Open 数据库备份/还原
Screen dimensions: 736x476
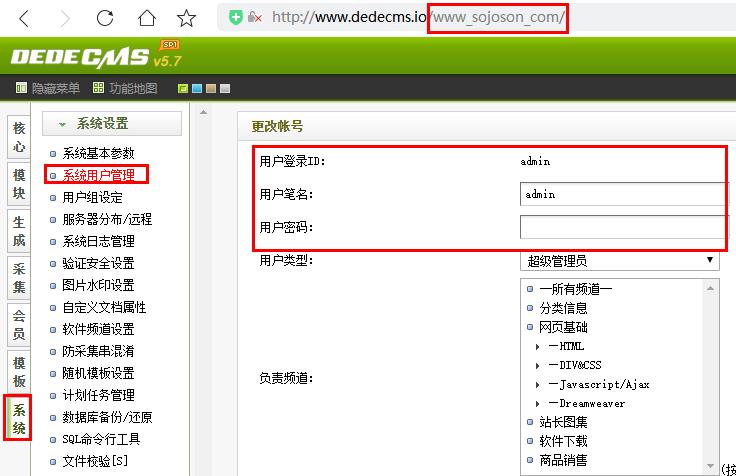click(107, 417)
